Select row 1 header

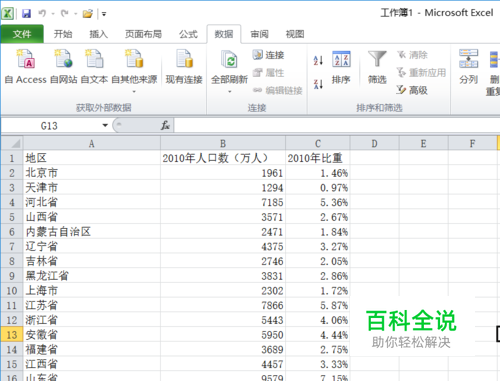[12, 158]
